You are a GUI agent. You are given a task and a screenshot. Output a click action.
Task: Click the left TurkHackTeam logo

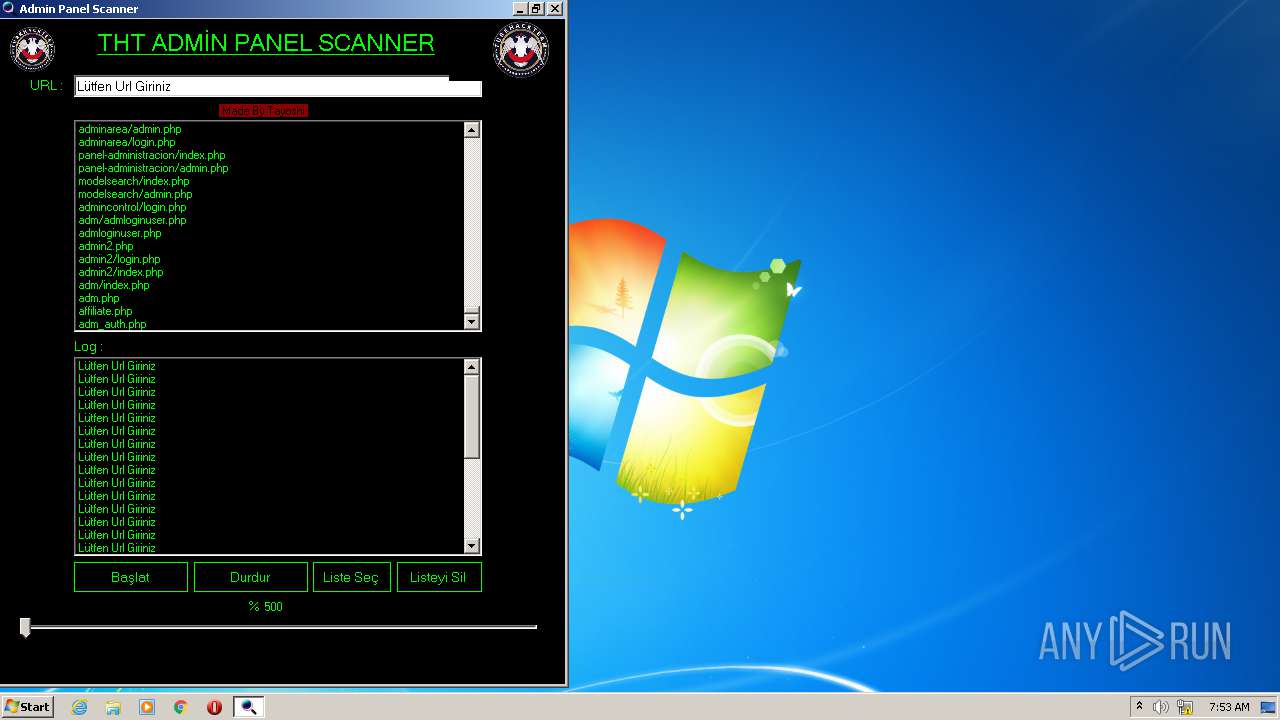pos(32,49)
